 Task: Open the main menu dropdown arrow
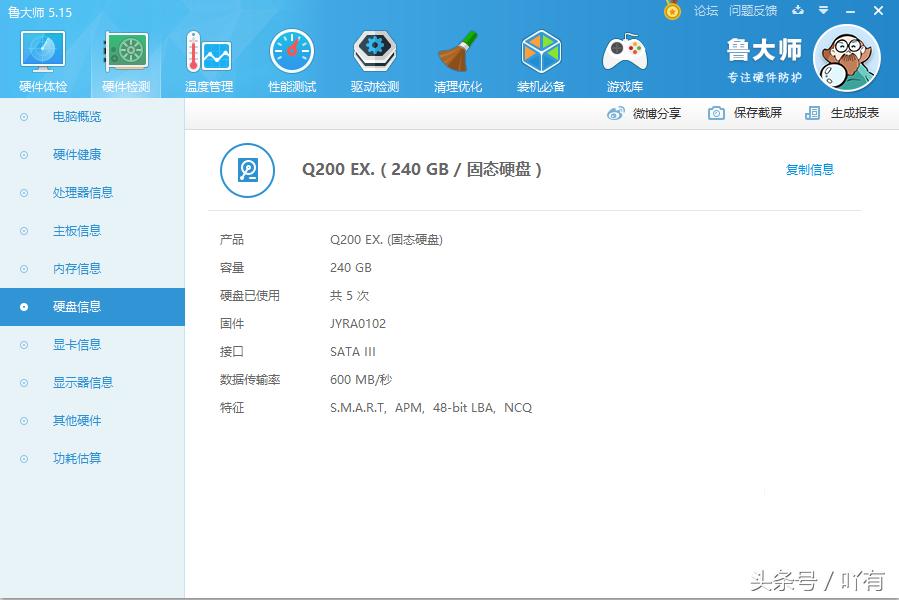point(822,12)
